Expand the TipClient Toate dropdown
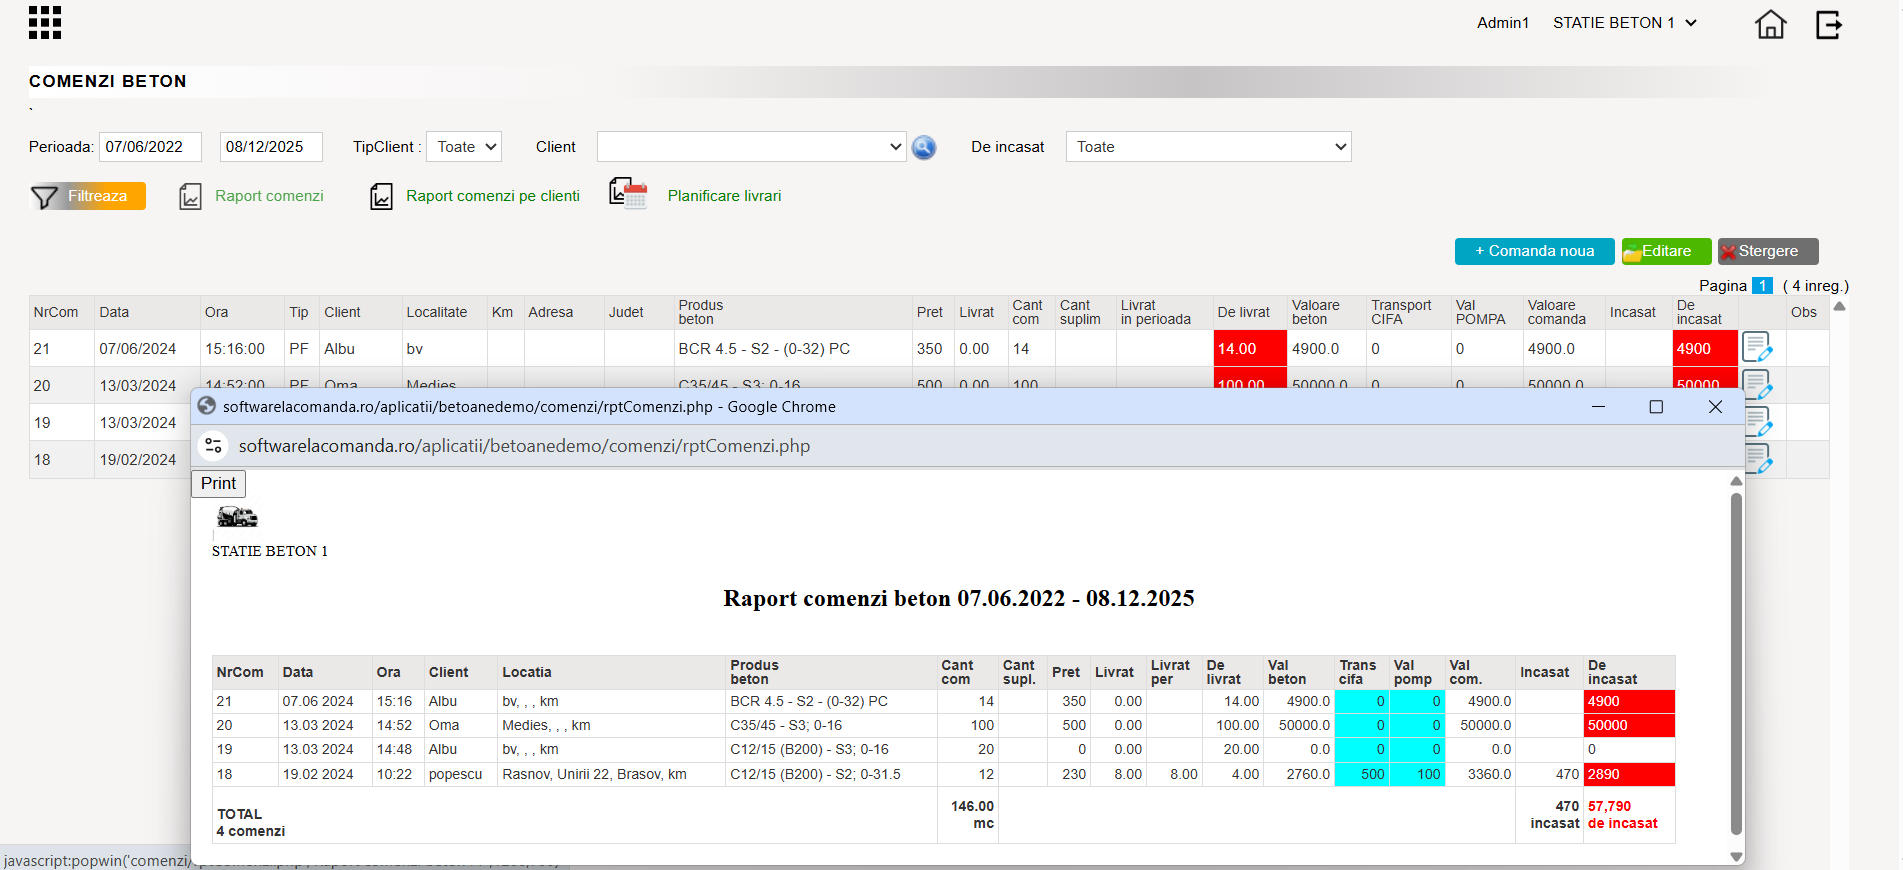This screenshot has width=1903, height=870. (x=464, y=147)
